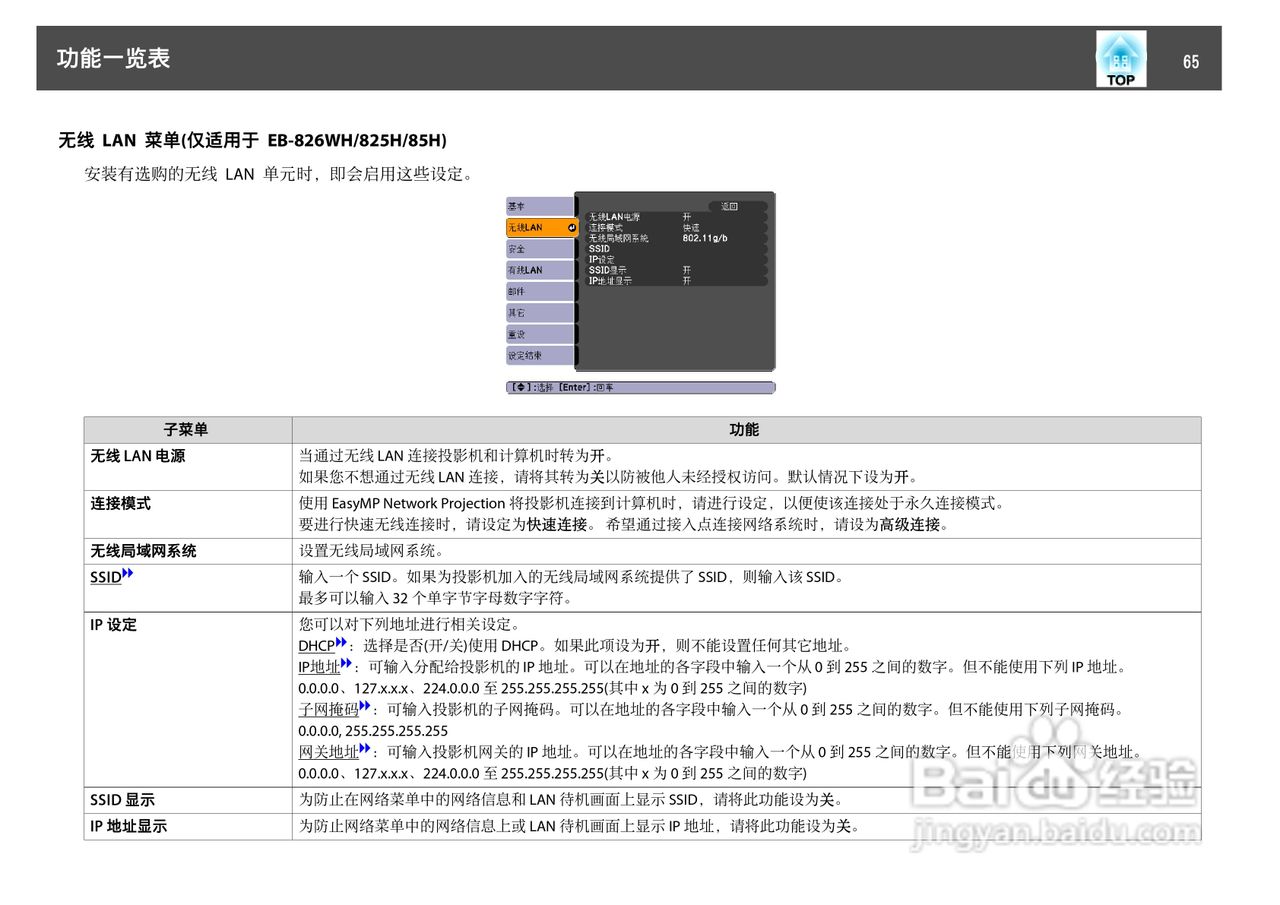Click the 802.11g/b value in menu image
Viewport: 1280px width, 905px height.
point(705,238)
